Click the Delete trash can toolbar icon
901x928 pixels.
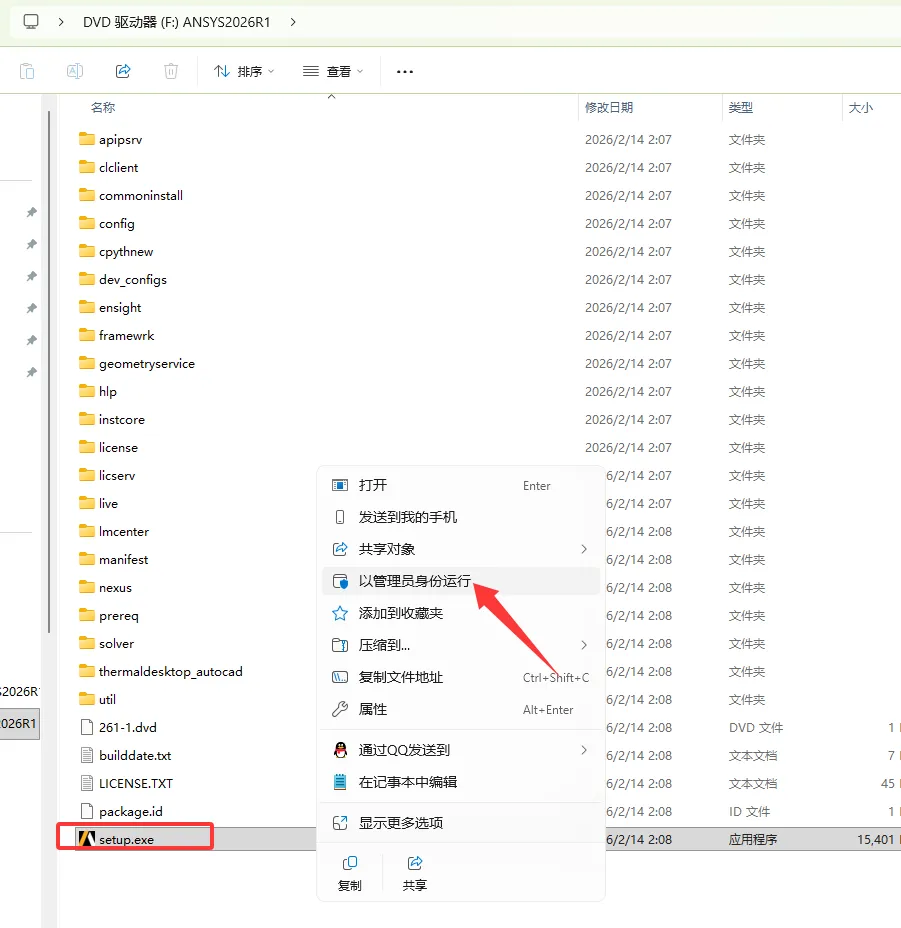[x=170, y=72]
